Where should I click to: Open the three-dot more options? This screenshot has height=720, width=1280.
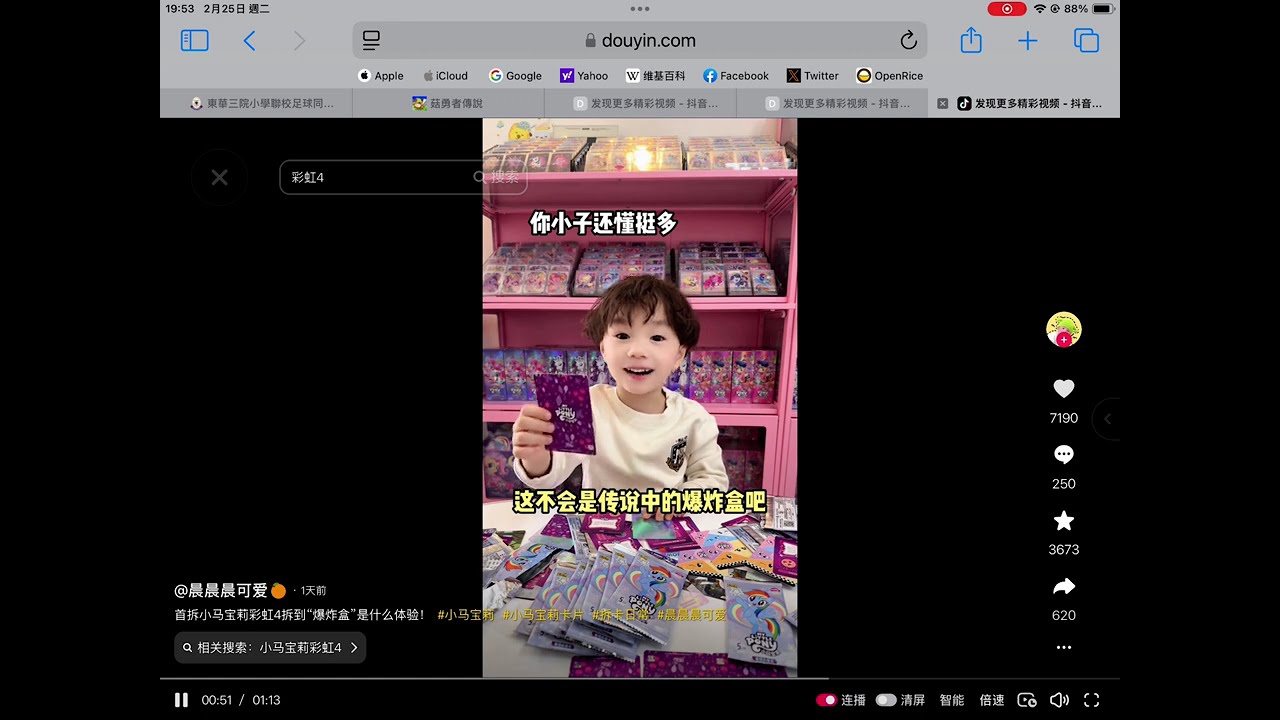coord(1064,648)
